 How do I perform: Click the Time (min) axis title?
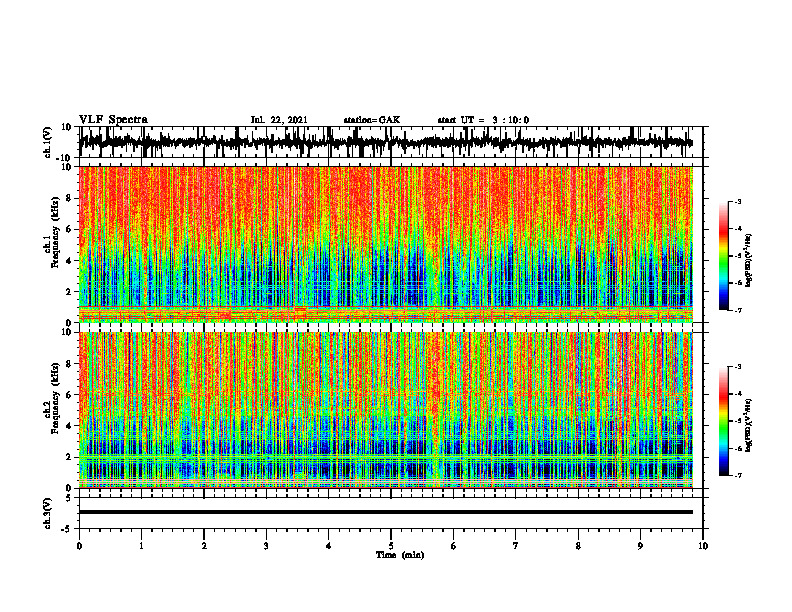coord(400,555)
